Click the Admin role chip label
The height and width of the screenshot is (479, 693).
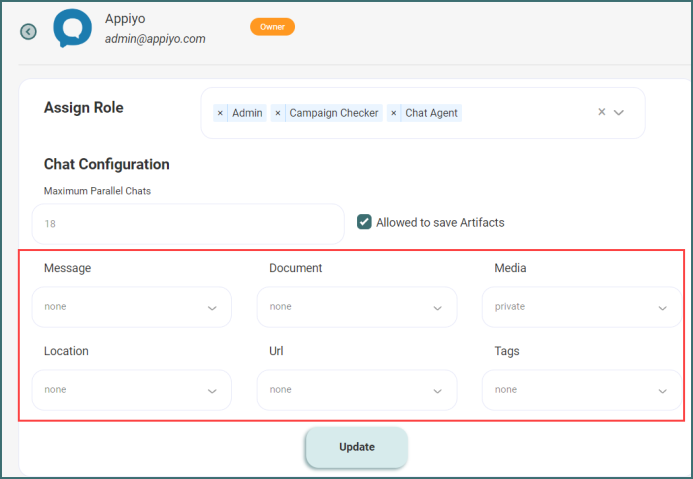(x=247, y=113)
